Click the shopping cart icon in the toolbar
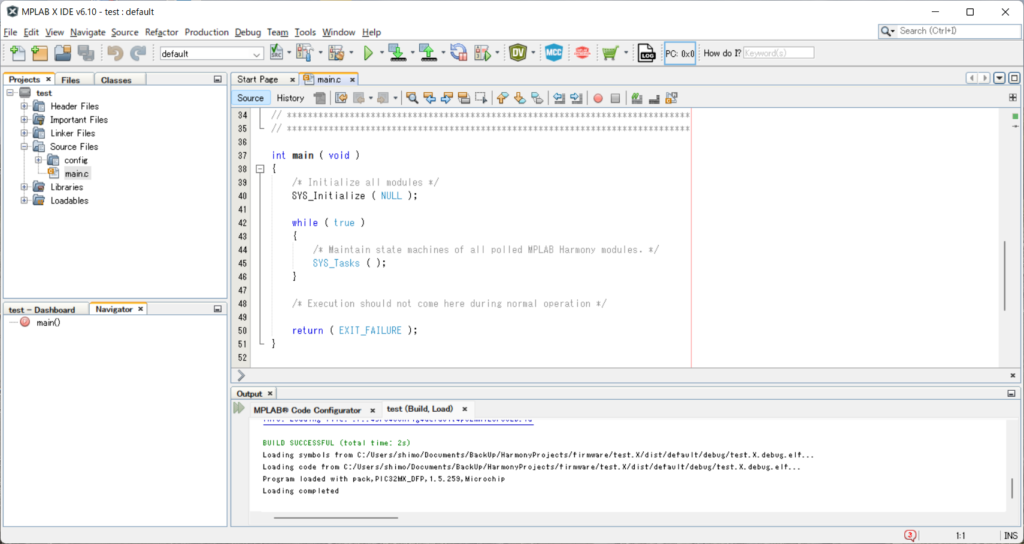Screen dimensions: 1024x544 [x=610, y=53]
